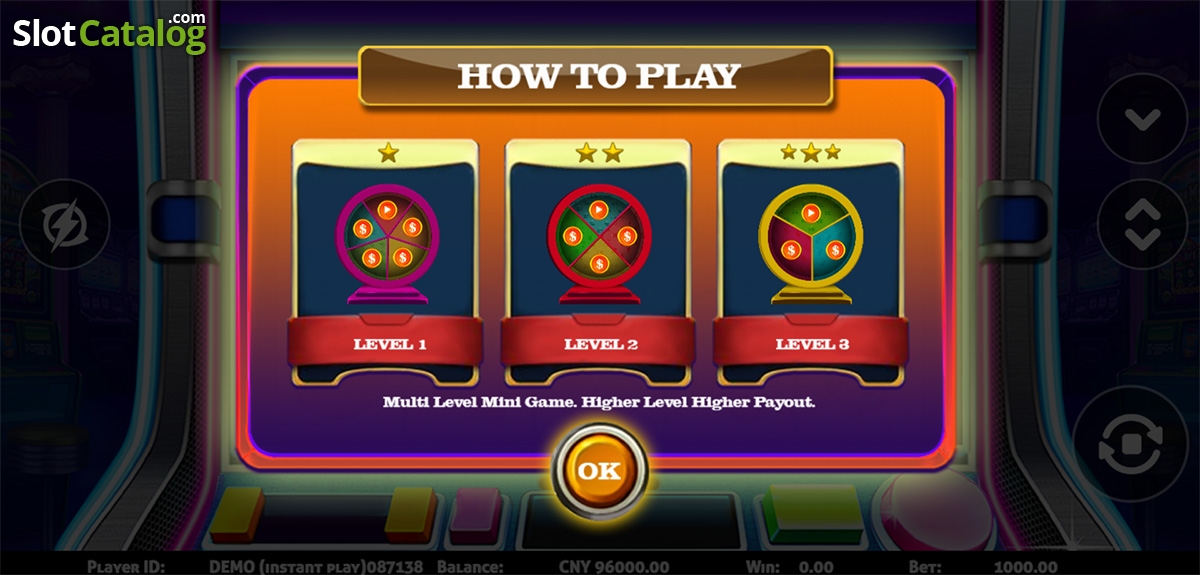Click the HOW TO PLAY title banner
The height and width of the screenshot is (575, 1200).
(596, 76)
